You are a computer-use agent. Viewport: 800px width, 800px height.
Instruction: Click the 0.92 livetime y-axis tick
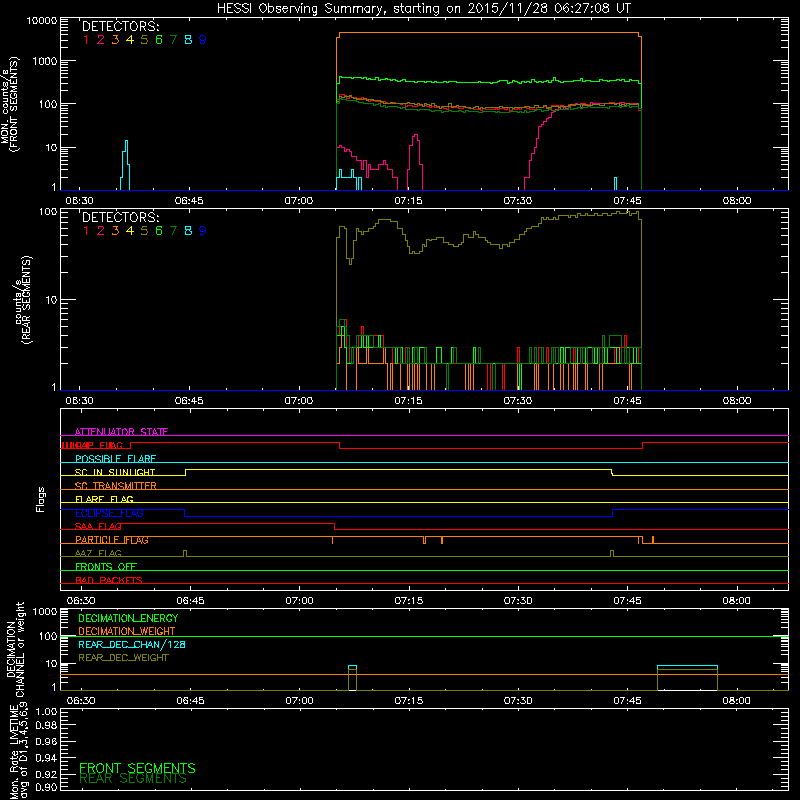[x=46, y=774]
